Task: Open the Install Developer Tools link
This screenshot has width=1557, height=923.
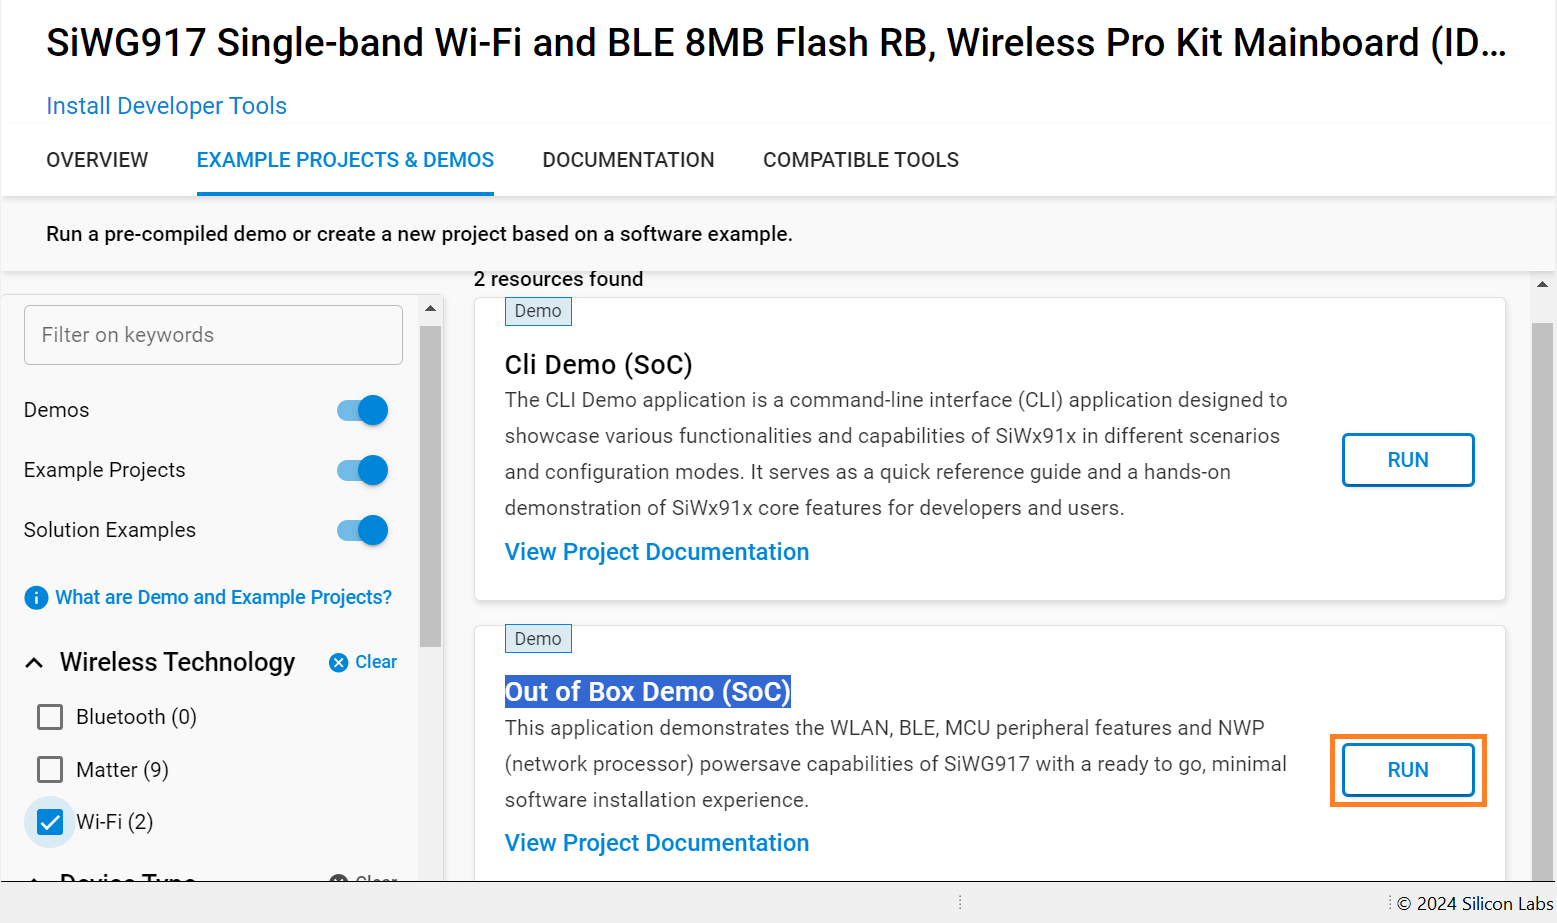Action: point(166,106)
